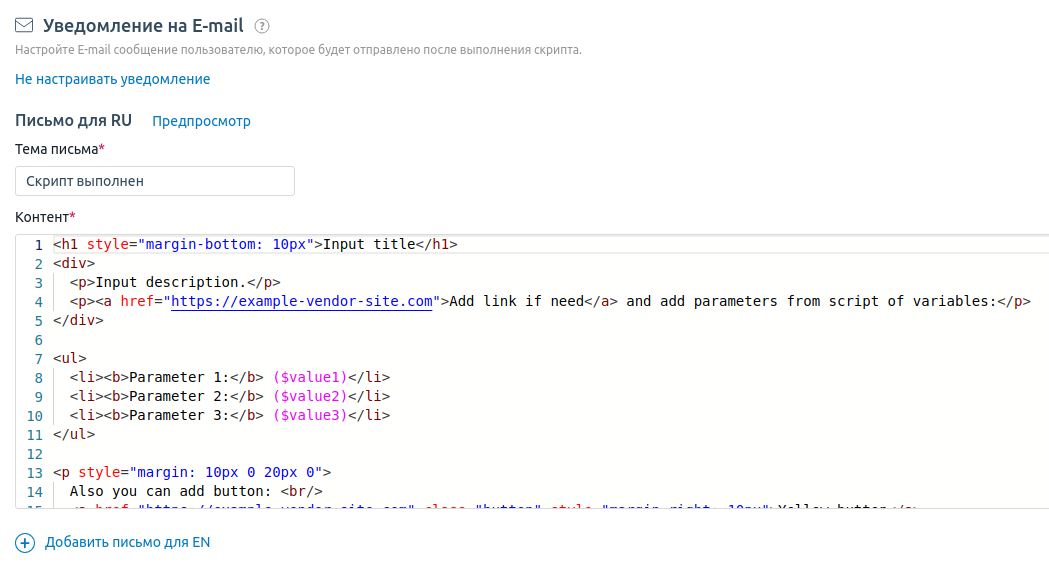Click the envelope icon beside the heading

pyautogui.click(x=24, y=26)
